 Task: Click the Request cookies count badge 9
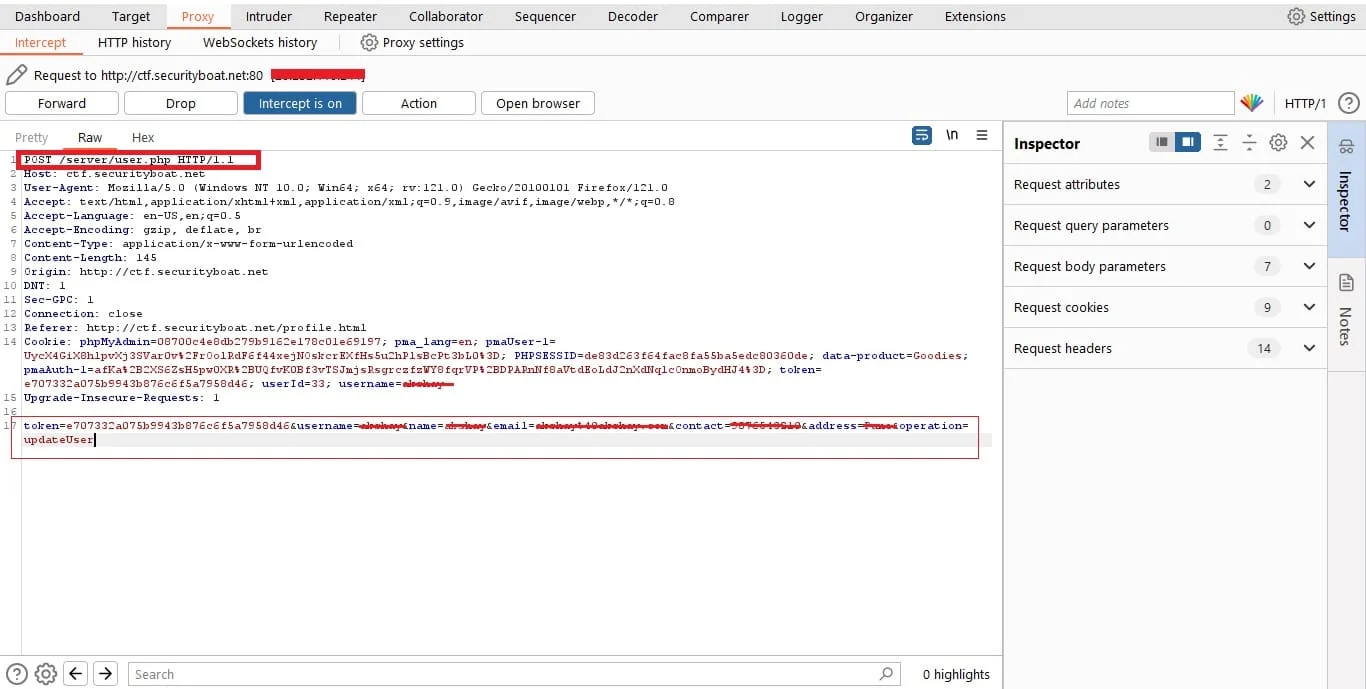1267,307
